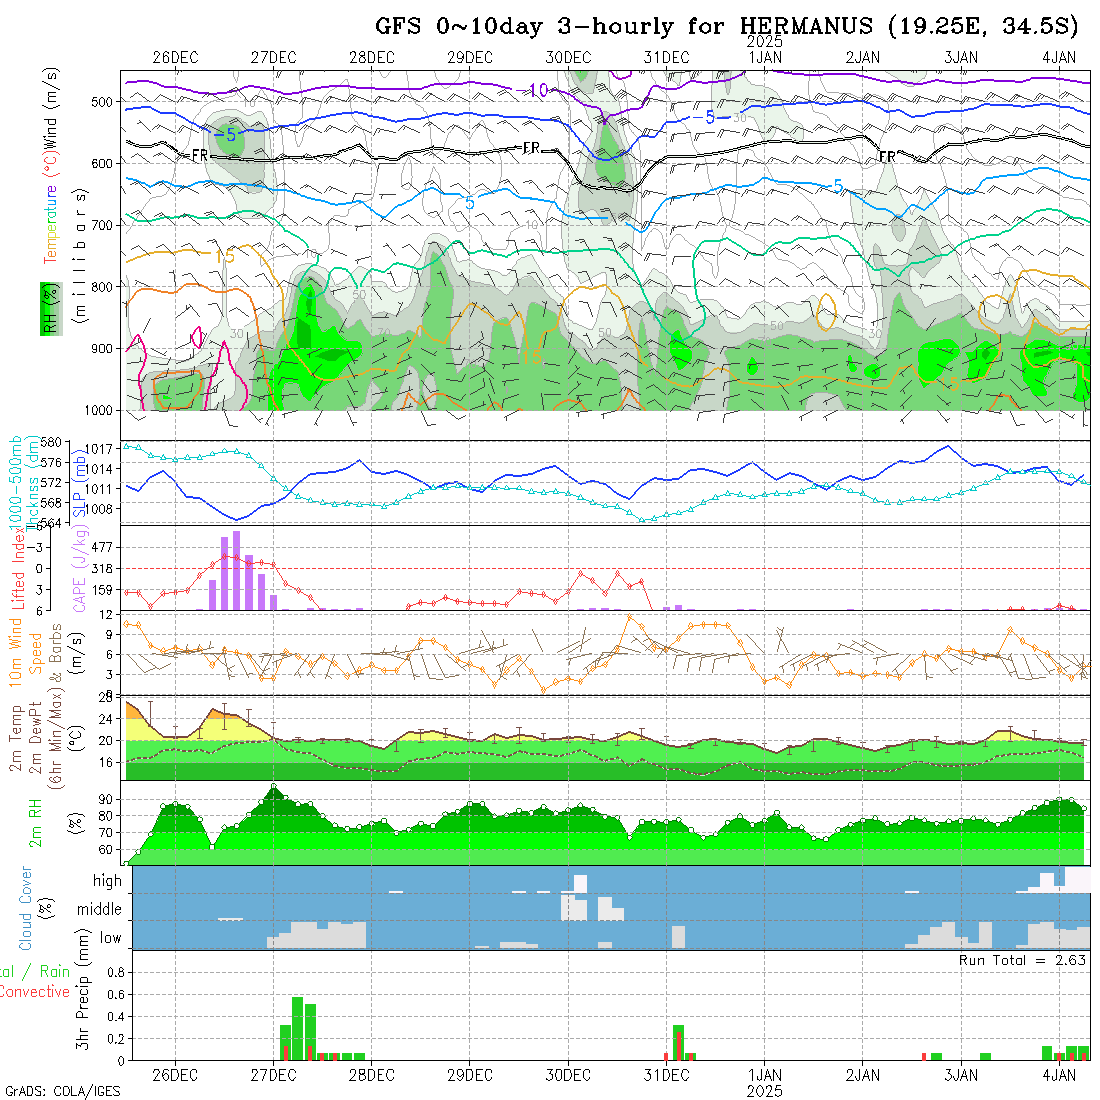Click the '2m RH' axis label
This screenshot has height=1100, width=1100.
(35, 822)
